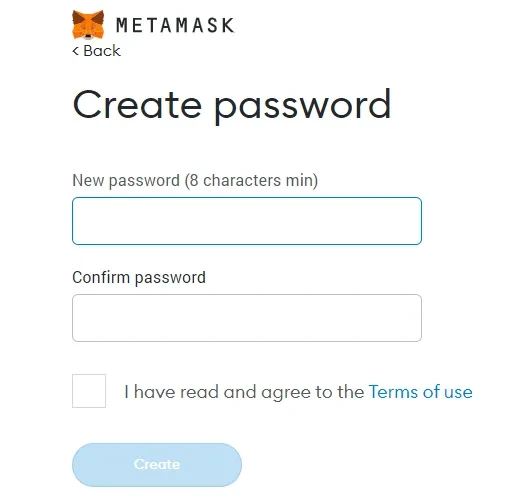Click the Create password heading
The width and height of the screenshot is (517, 499).
point(232,105)
